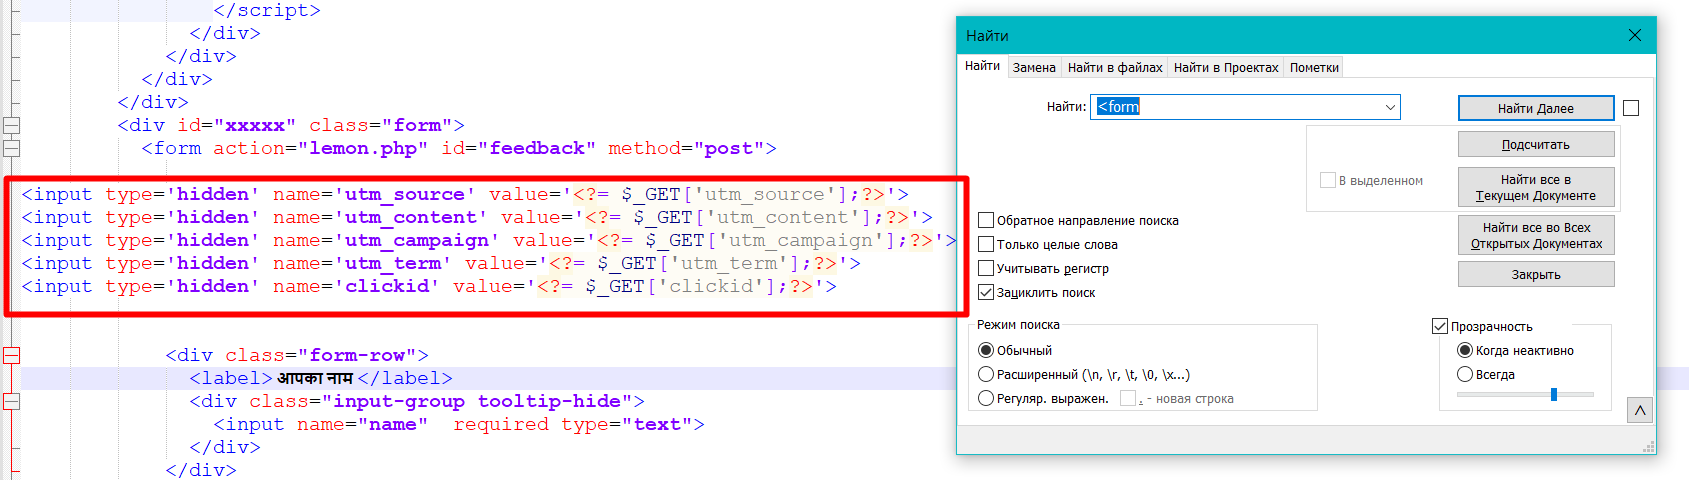Open the Найти в файлах tab
The width and height of the screenshot is (1689, 480).
click(x=1115, y=68)
